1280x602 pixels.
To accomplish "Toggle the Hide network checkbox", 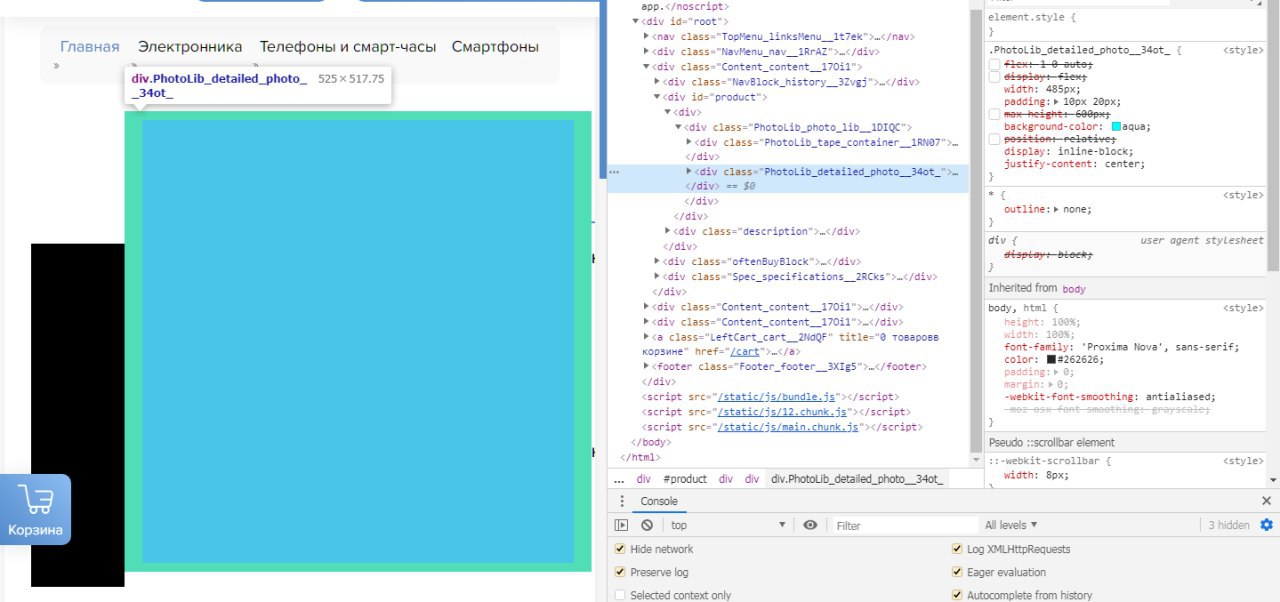I will 620,549.
